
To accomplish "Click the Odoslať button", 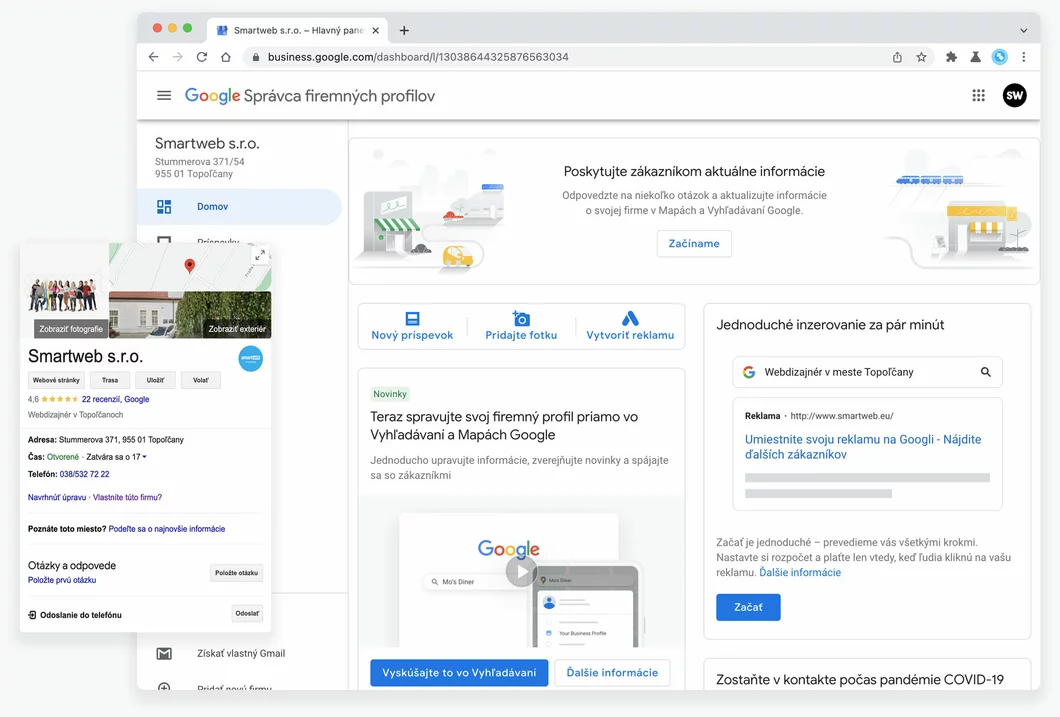I will click(x=247, y=614).
